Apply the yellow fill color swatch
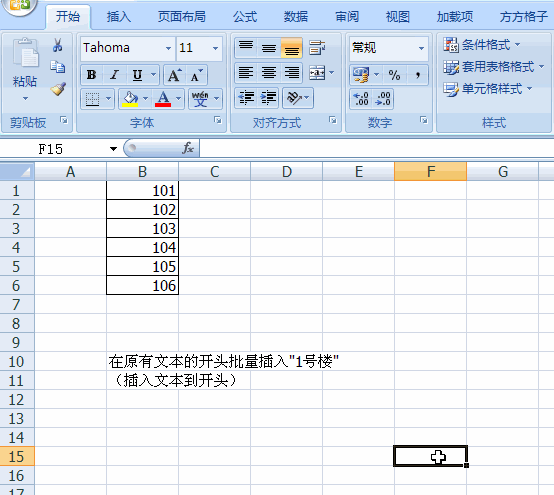 click(130, 99)
